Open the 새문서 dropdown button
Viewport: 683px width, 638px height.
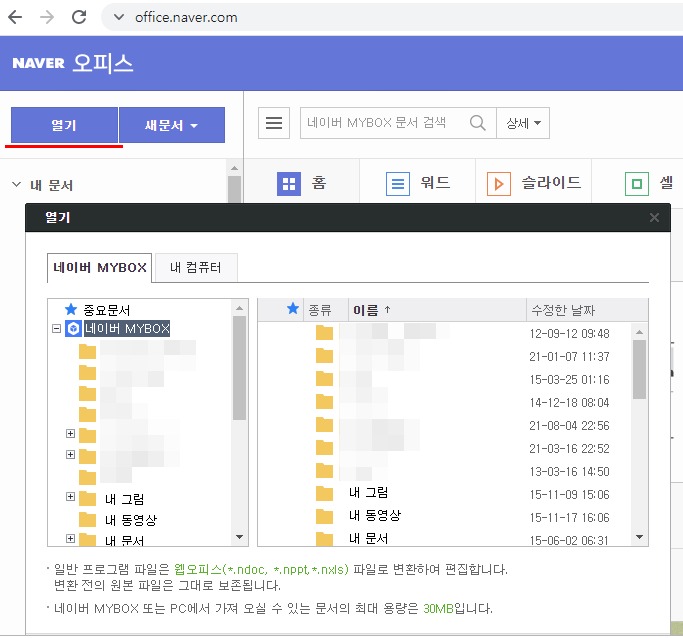tap(172, 125)
